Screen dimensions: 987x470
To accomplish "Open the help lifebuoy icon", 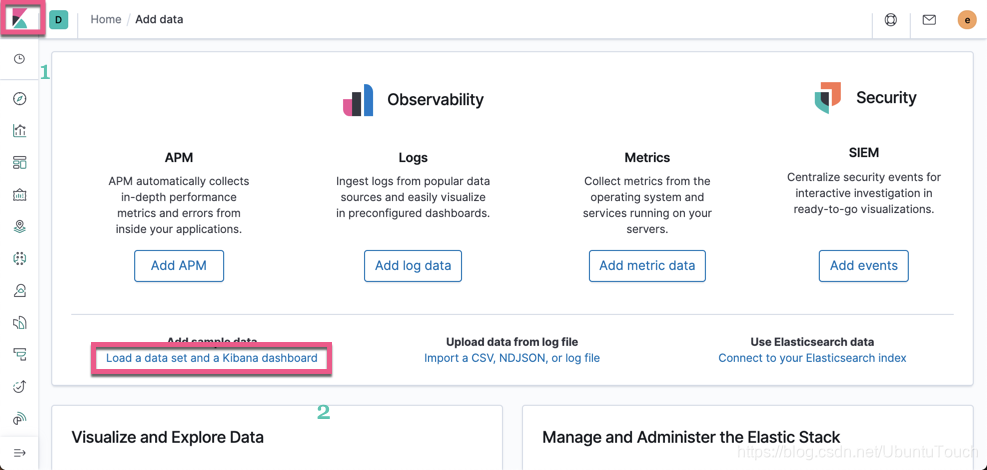I will pyautogui.click(x=891, y=20).
